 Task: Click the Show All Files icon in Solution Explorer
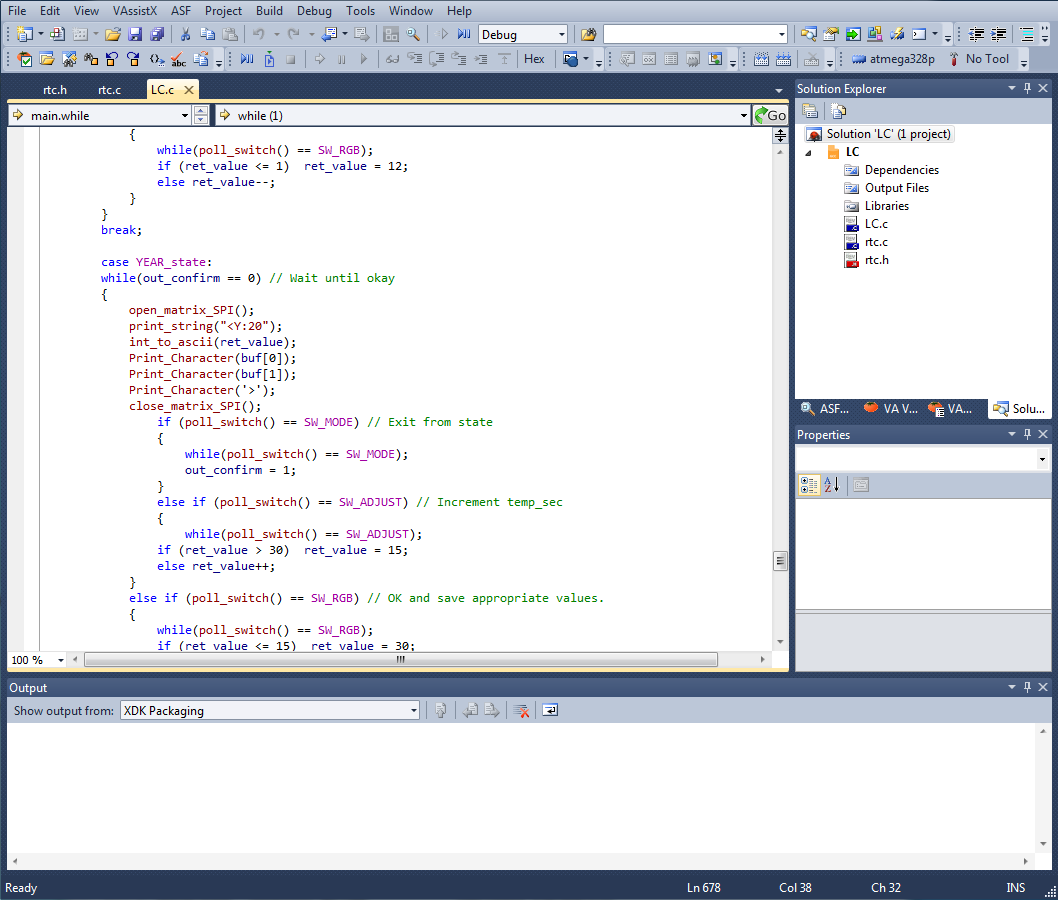click(839, 111)
